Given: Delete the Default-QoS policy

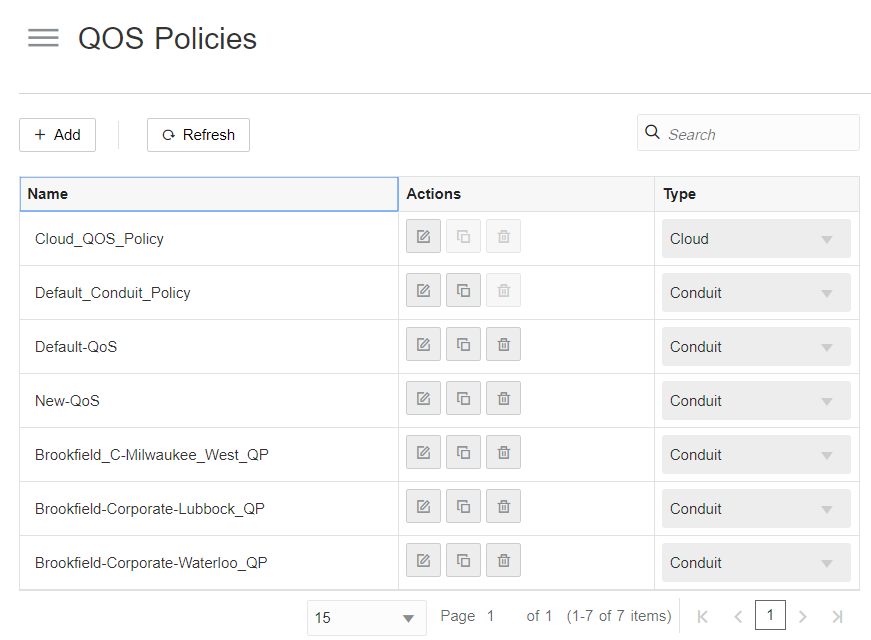Looking at the screenshot, I should 503,345.
